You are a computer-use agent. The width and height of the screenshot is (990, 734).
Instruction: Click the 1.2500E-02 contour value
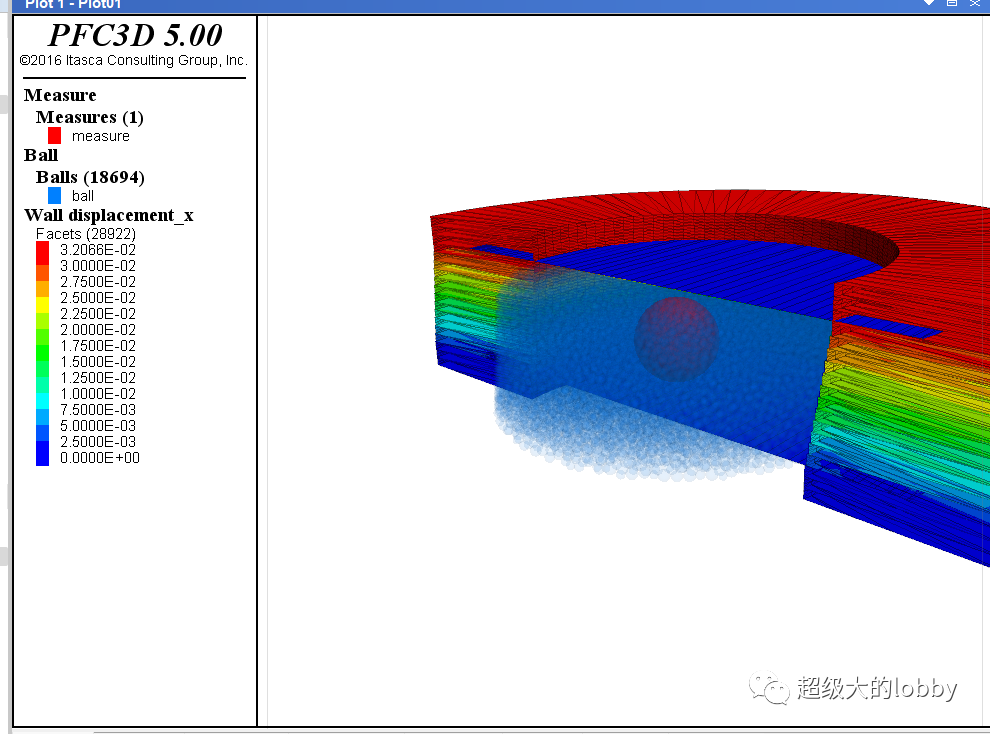tap(98, 378)
